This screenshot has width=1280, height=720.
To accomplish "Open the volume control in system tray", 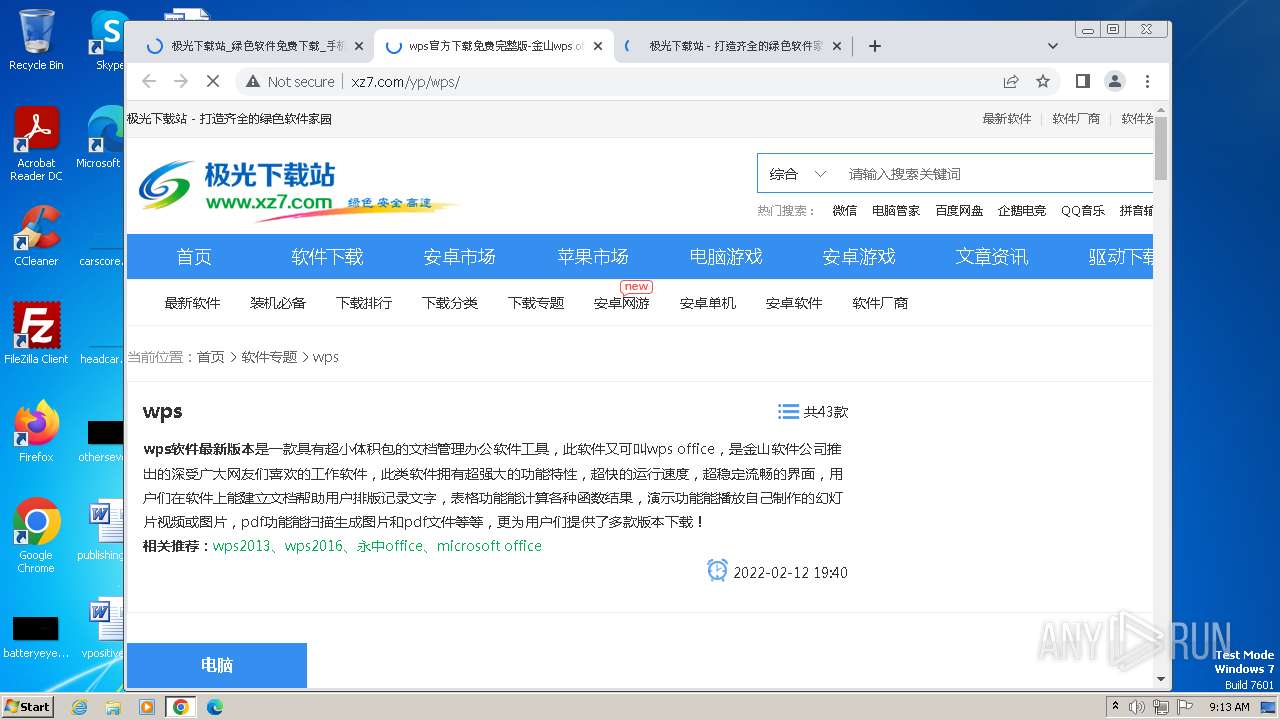I will [x=1138, y=707].
